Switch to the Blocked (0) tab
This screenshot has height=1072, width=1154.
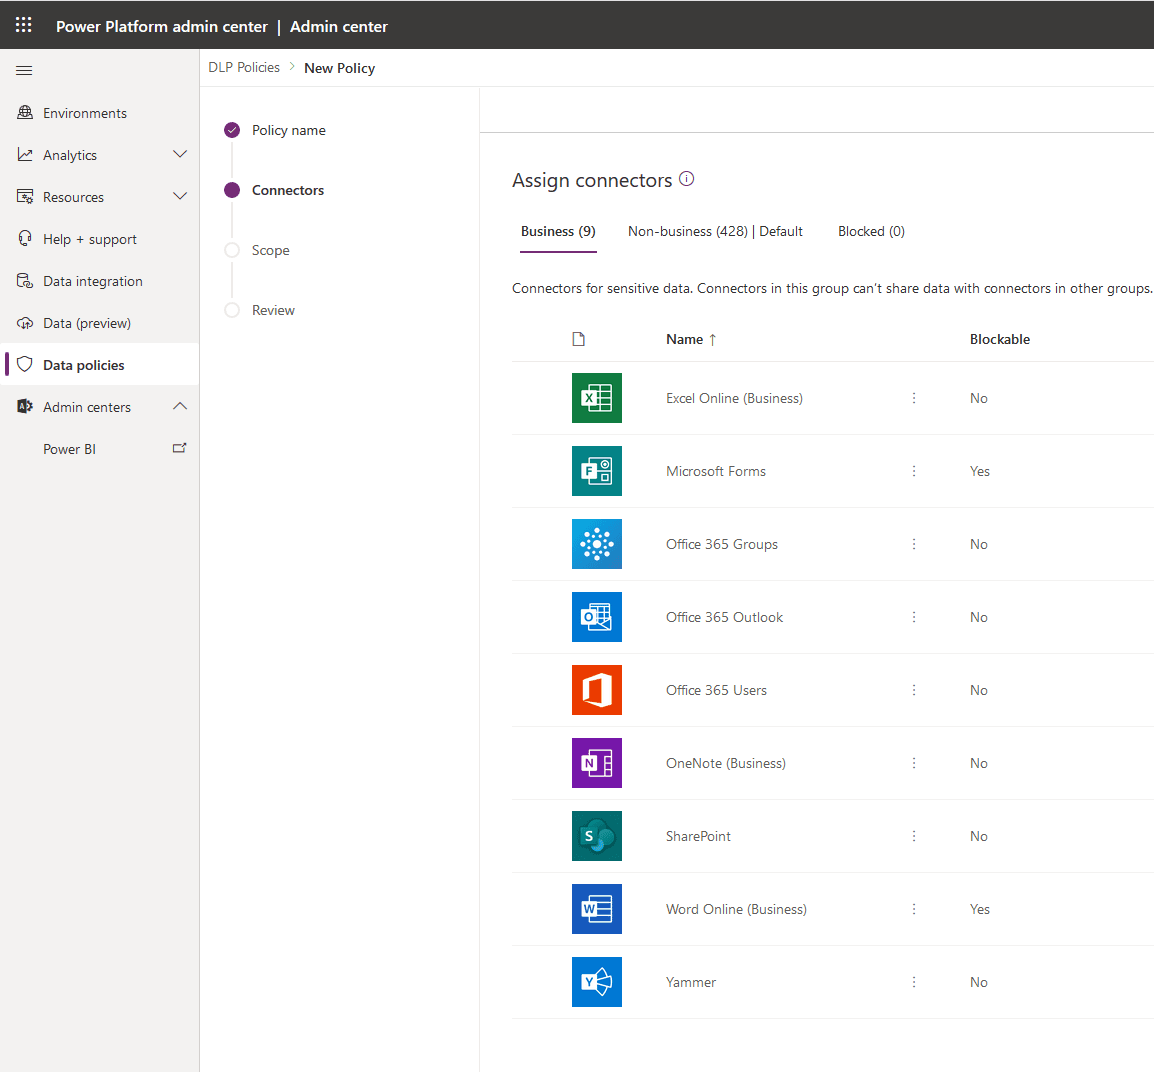point(871,231)
